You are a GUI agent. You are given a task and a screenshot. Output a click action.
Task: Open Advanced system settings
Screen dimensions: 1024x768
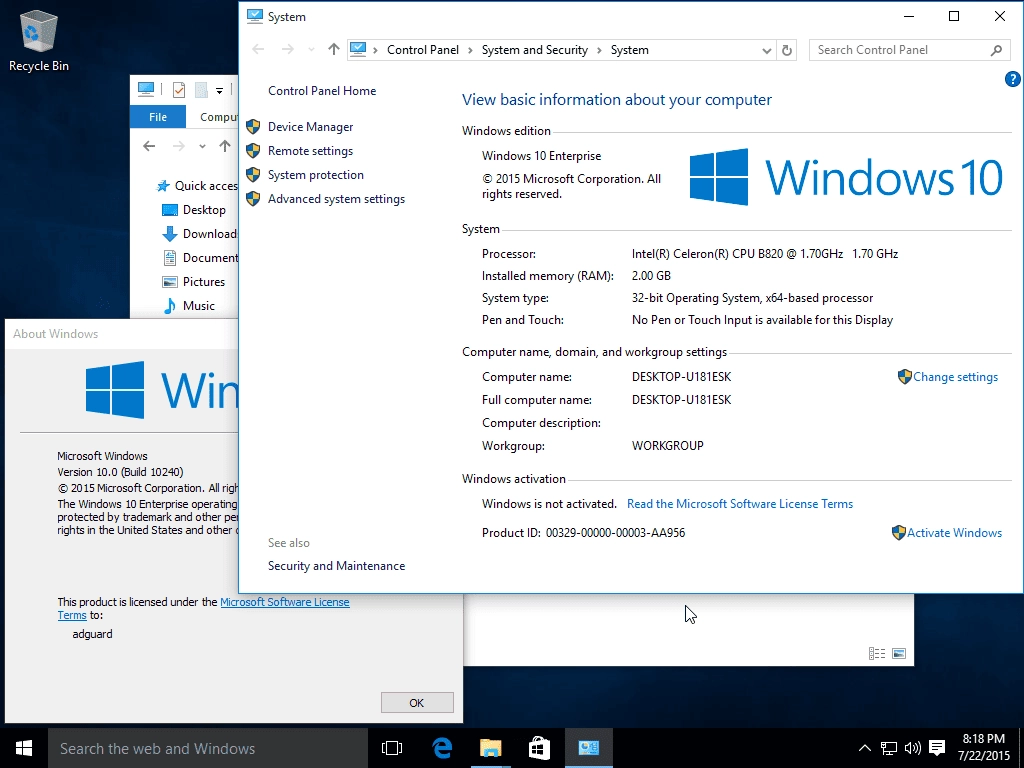coord(336,199)
